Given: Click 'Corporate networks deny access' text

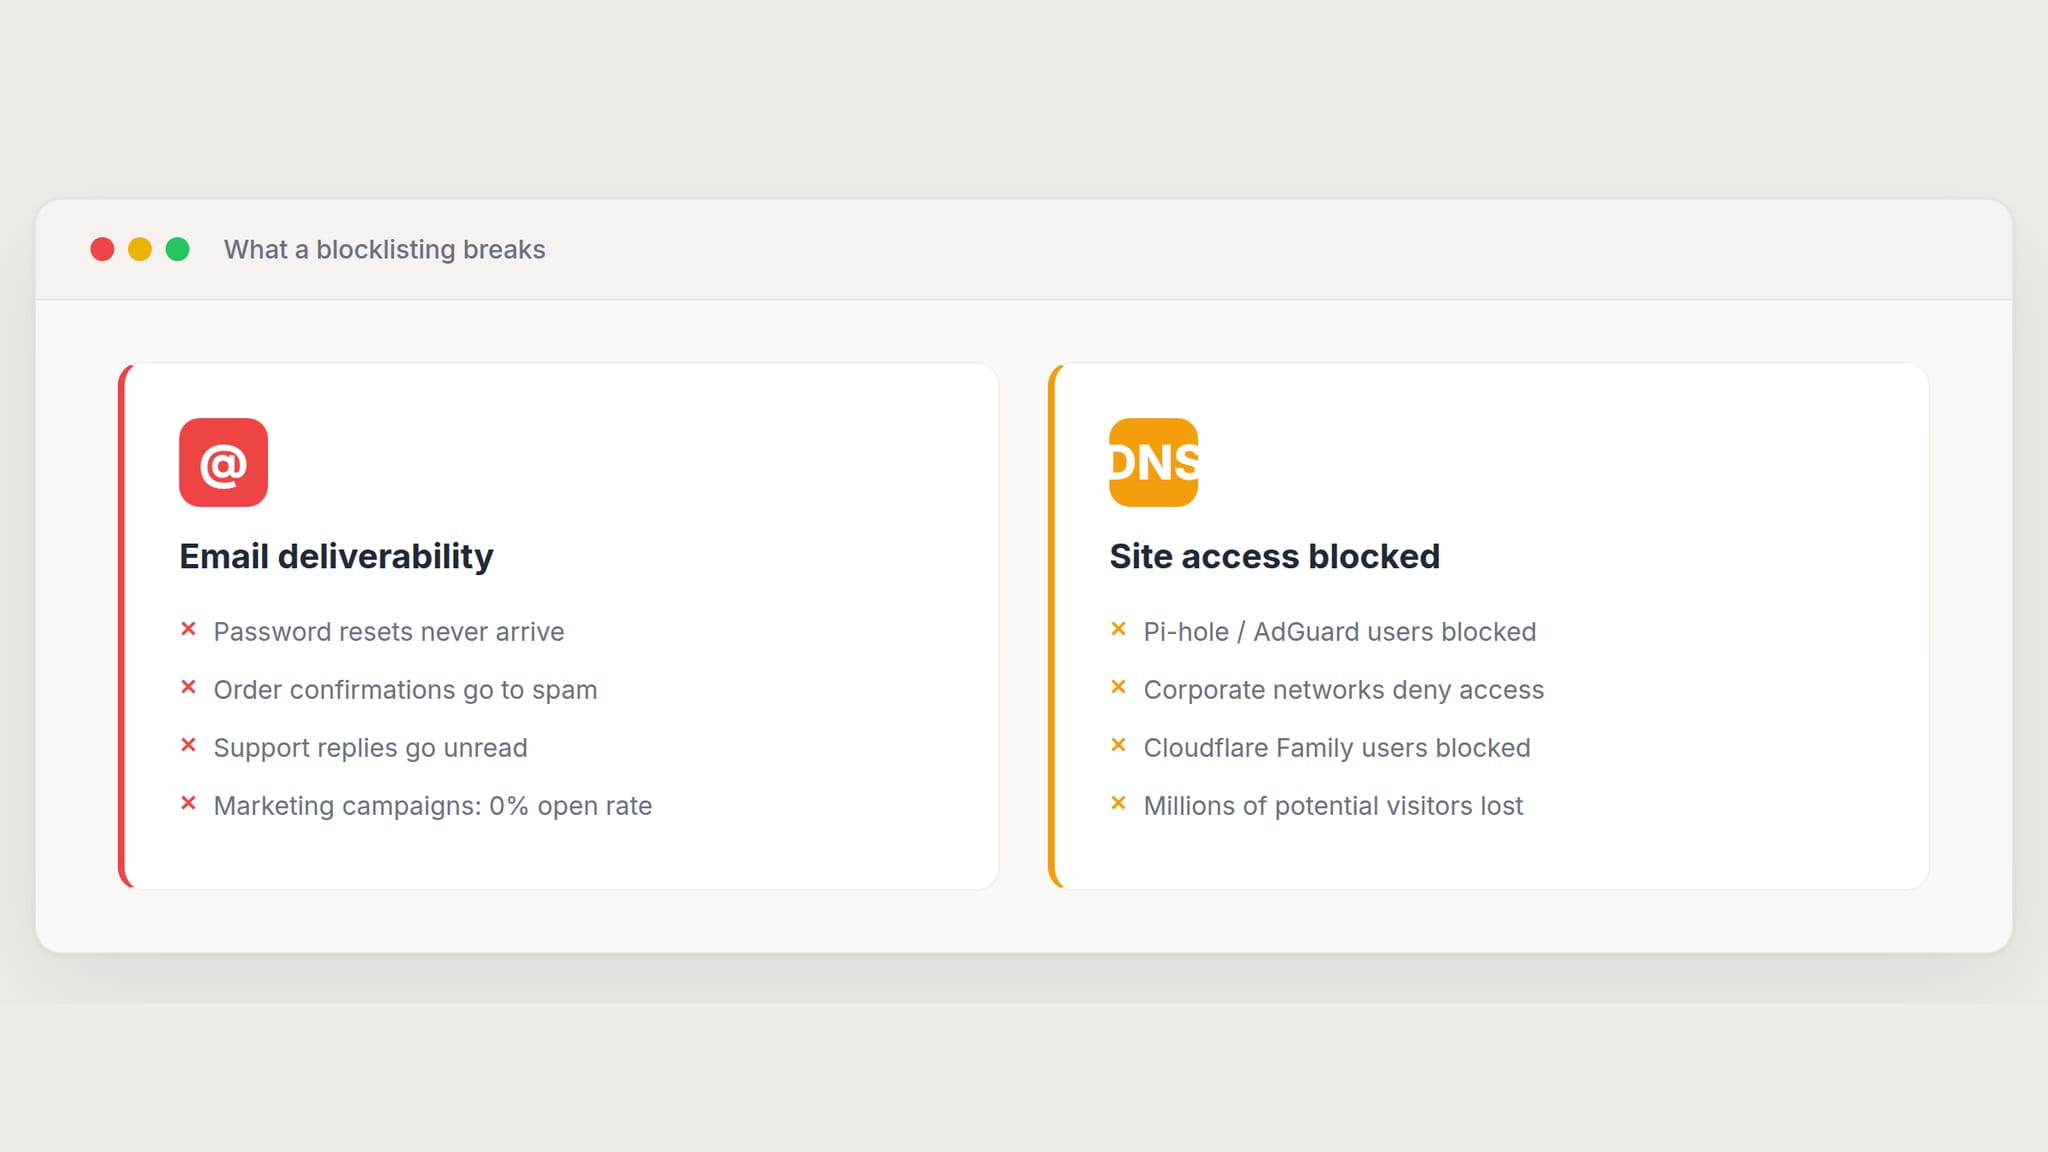Looking at the screenshot, I should (x=1343, y=690).
